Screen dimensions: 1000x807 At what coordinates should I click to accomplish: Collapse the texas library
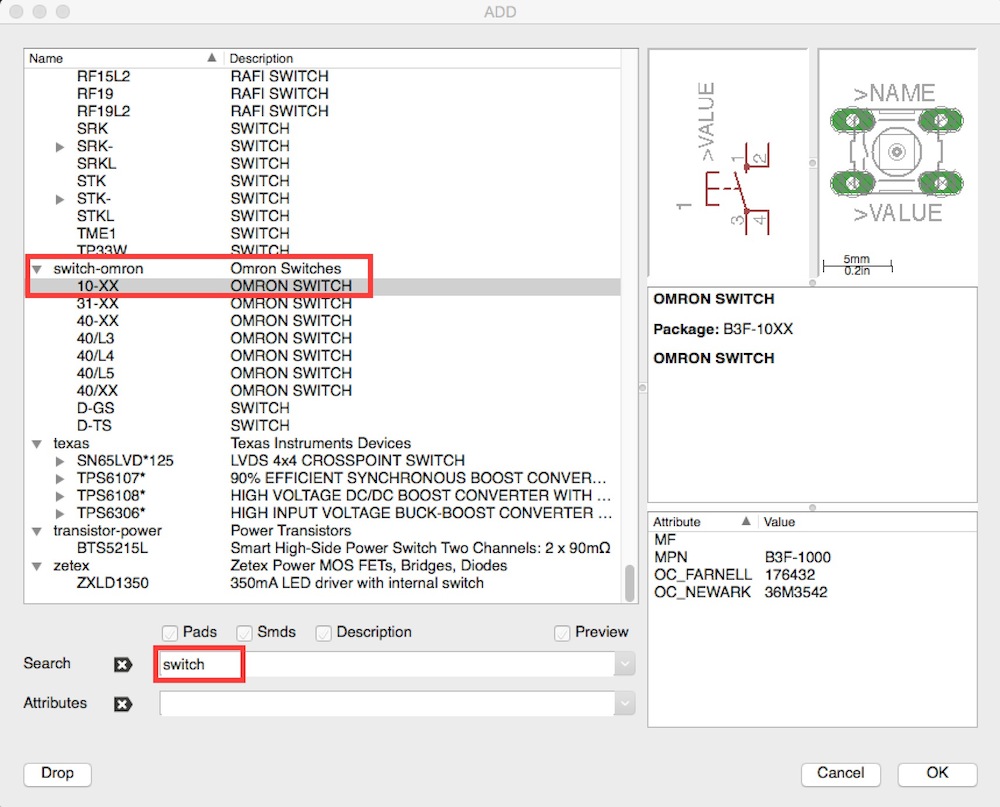pos(37,443)
